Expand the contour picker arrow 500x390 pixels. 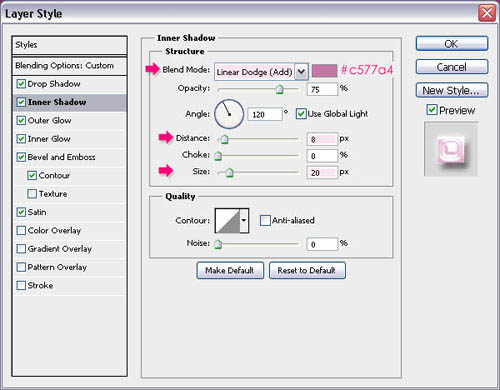coord(244,220)
